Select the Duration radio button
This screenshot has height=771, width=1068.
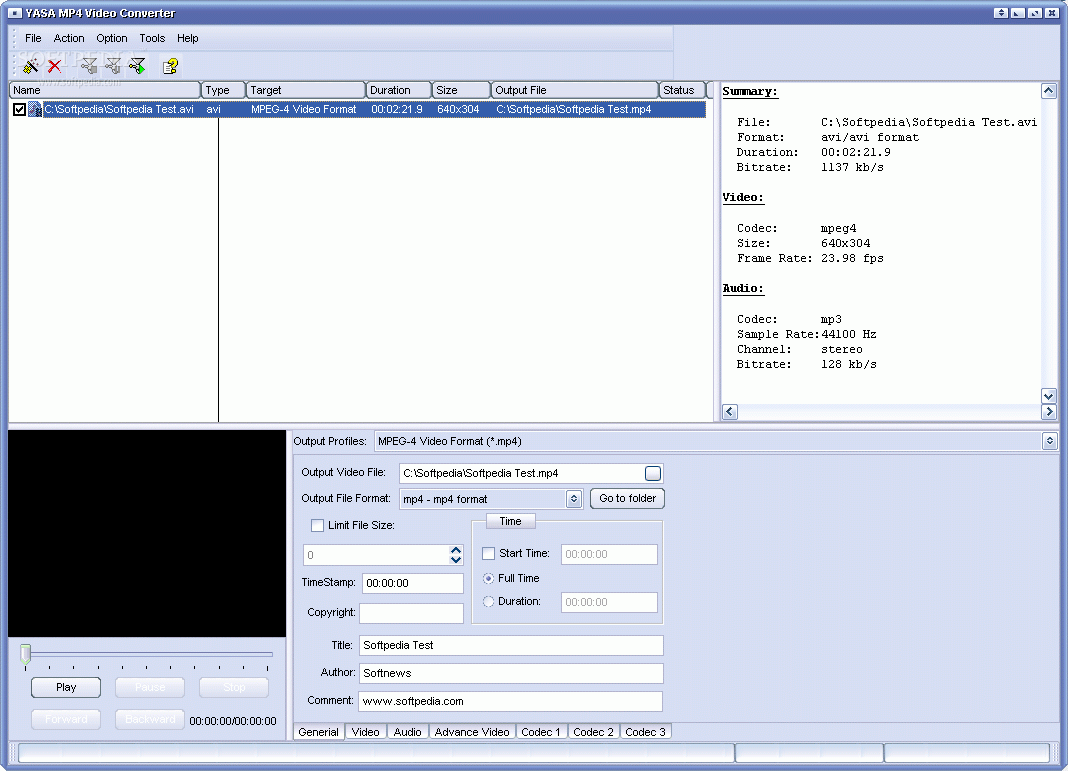[x=488, y=601]
